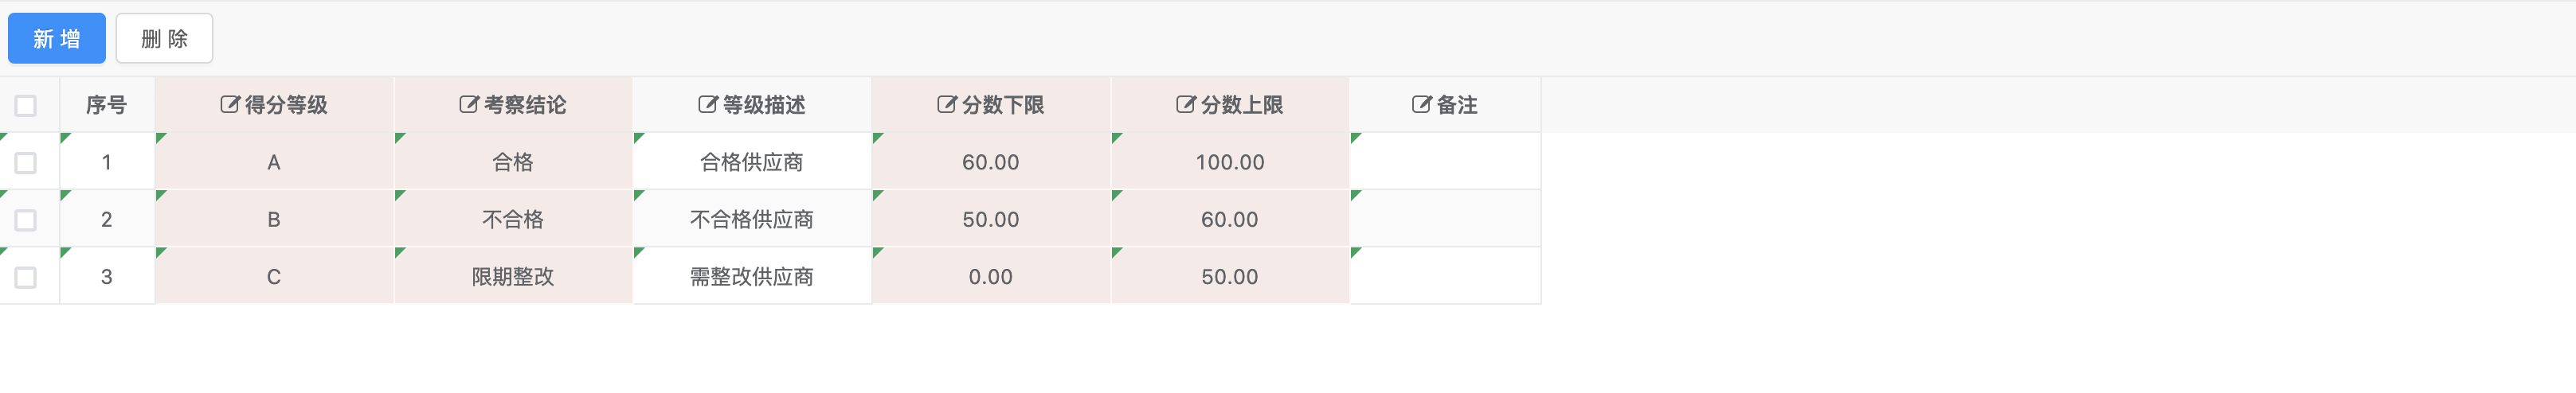
Task: Click the 不合格 conclusion cell
Action: click(x=513, y=220)
